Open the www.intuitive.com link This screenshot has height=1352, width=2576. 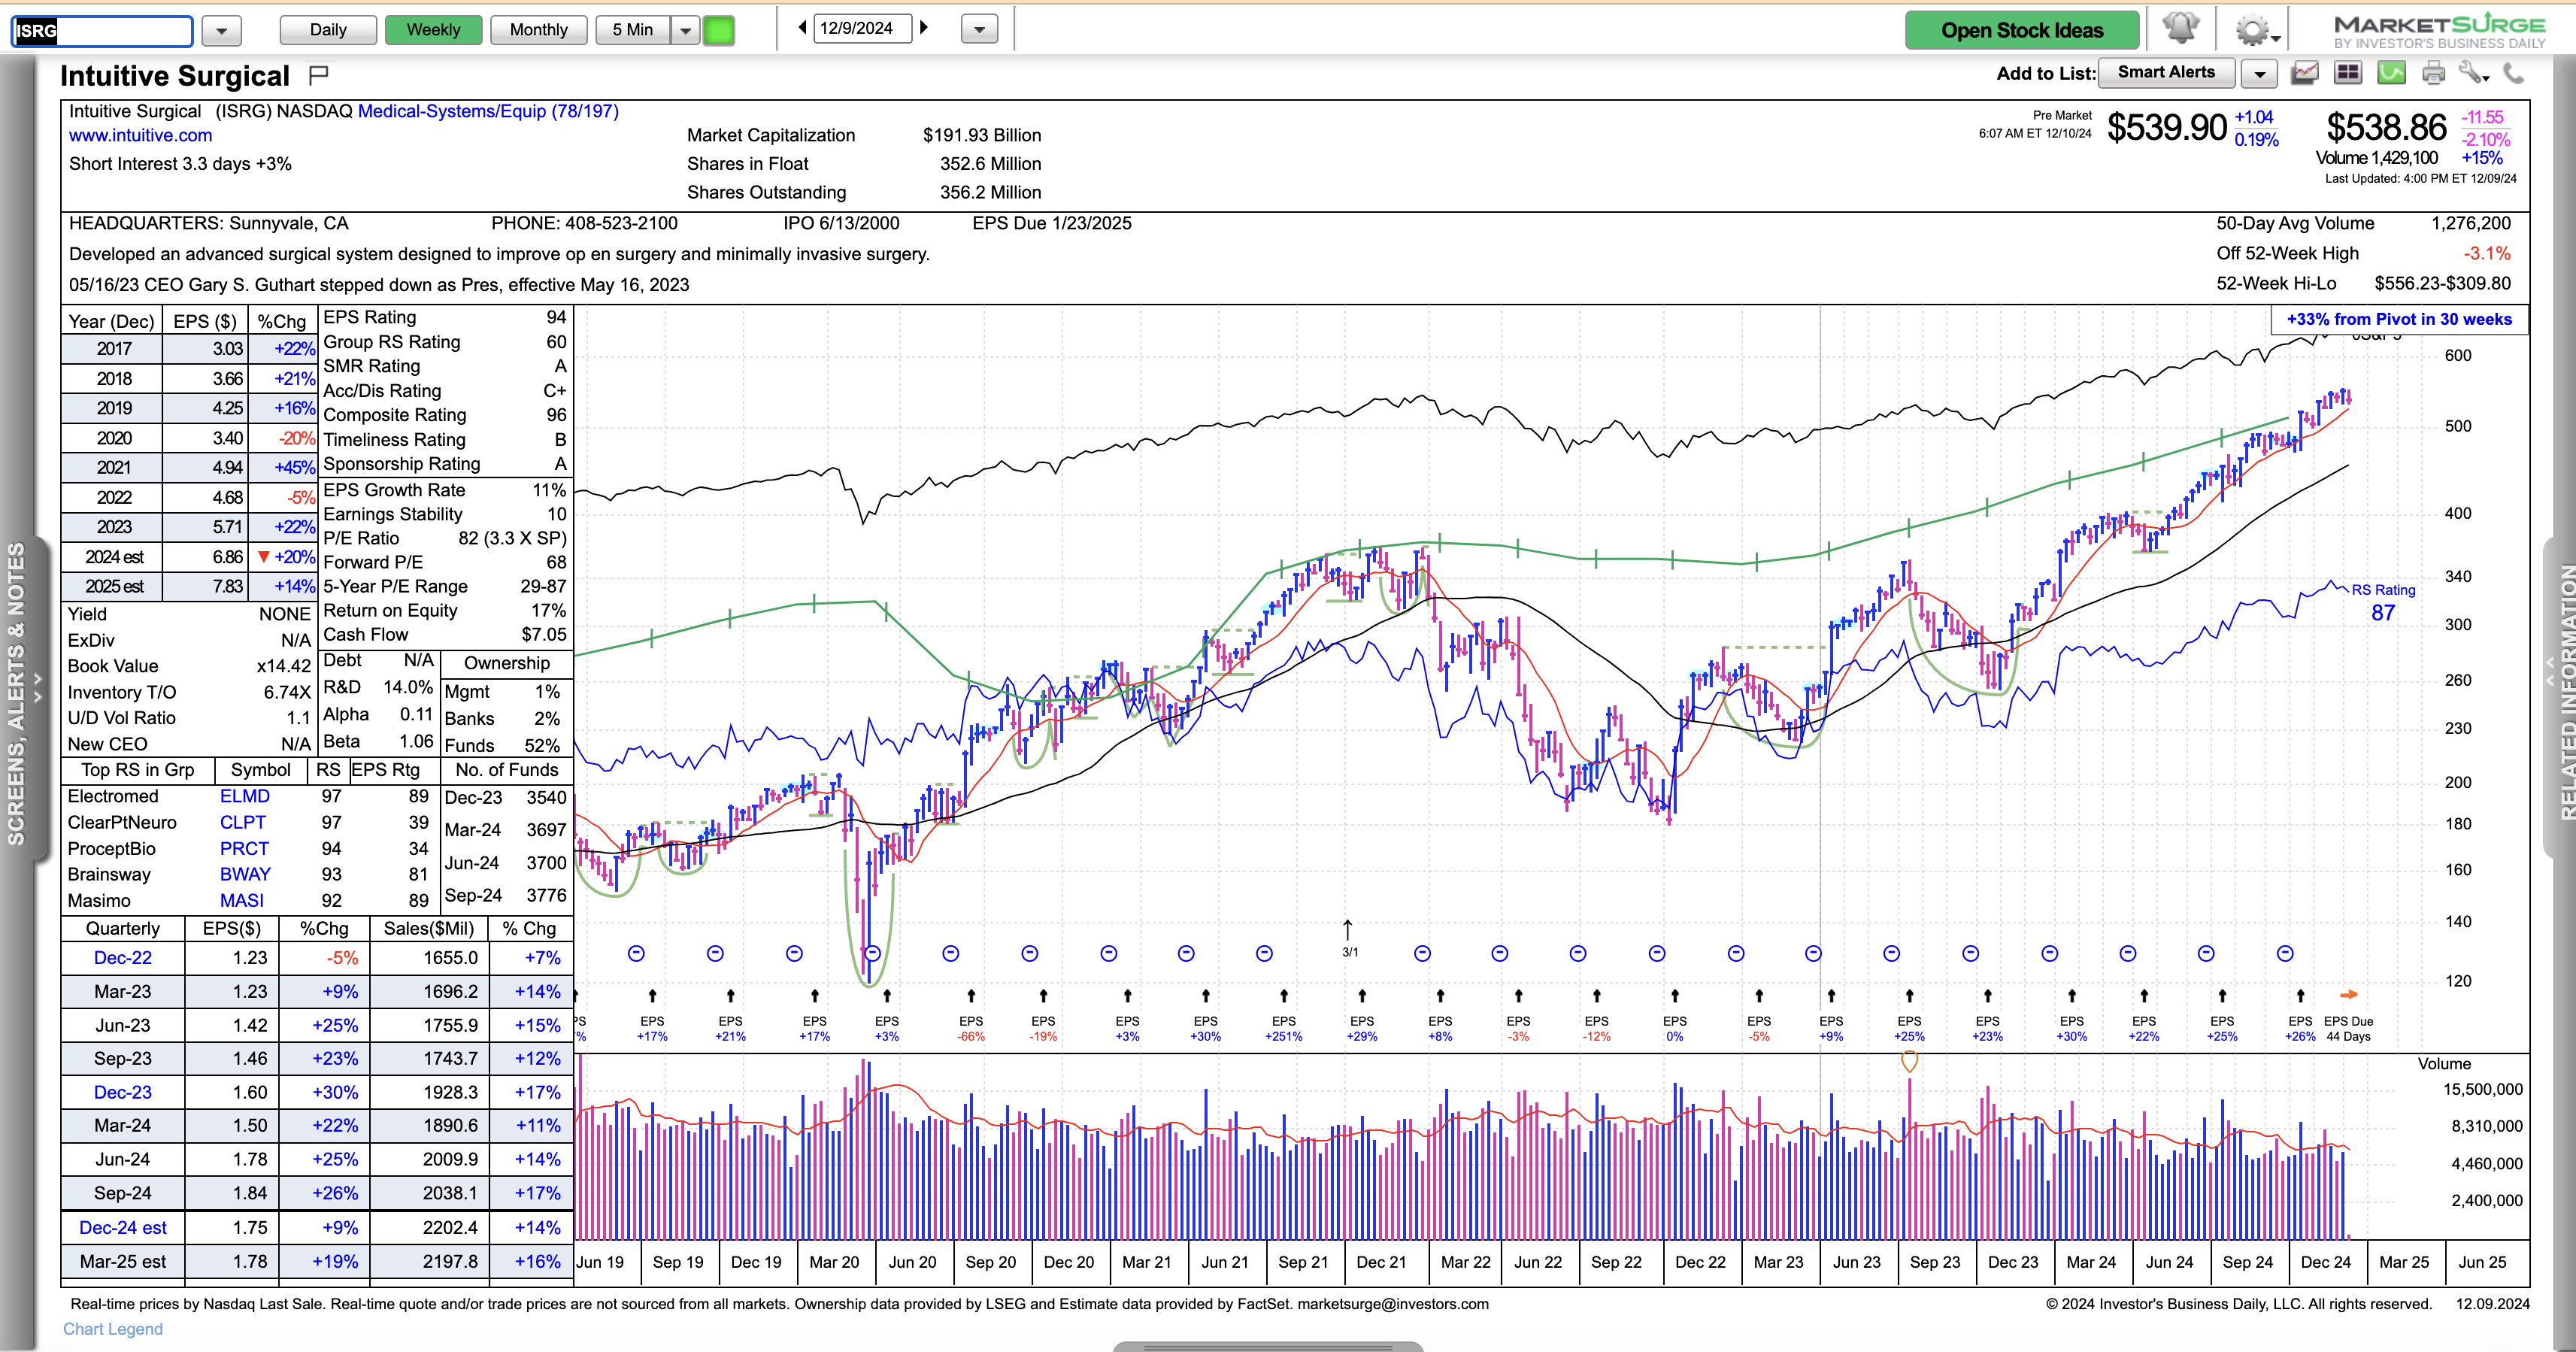click(140, 135)
